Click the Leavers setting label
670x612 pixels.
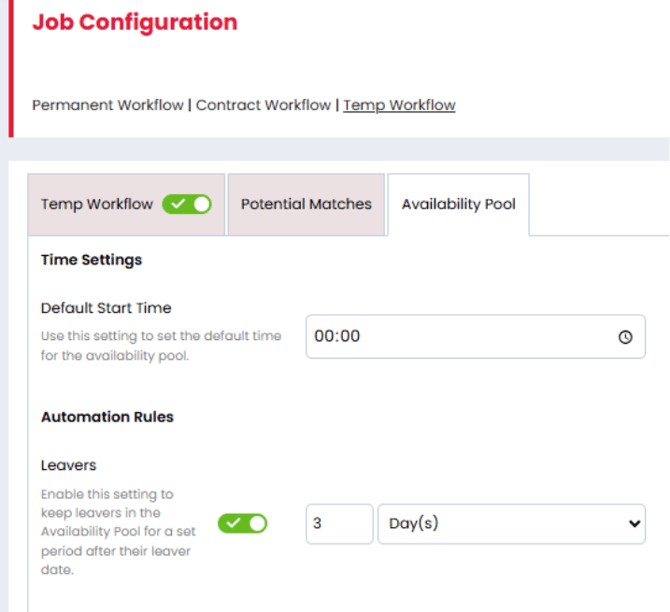pyautogui.click(x=68, y=465)
